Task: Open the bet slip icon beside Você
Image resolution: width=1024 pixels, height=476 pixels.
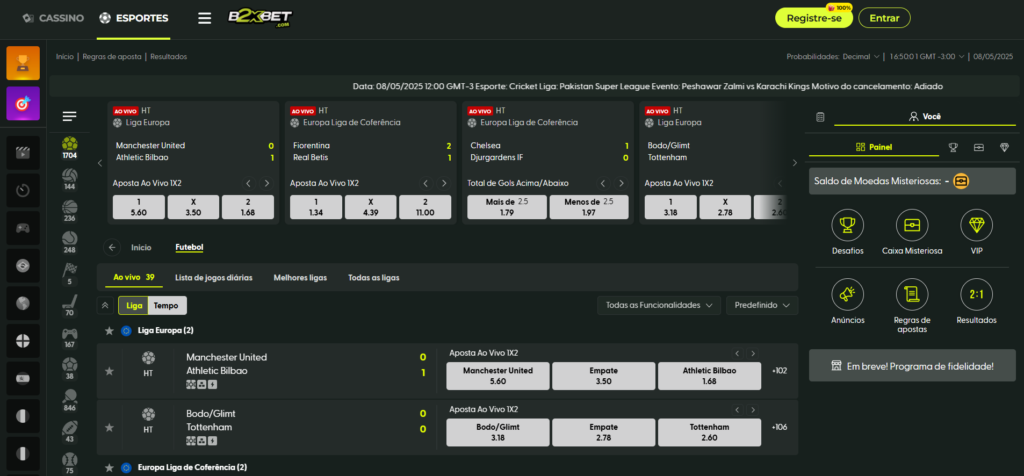Action: point(820,116)
